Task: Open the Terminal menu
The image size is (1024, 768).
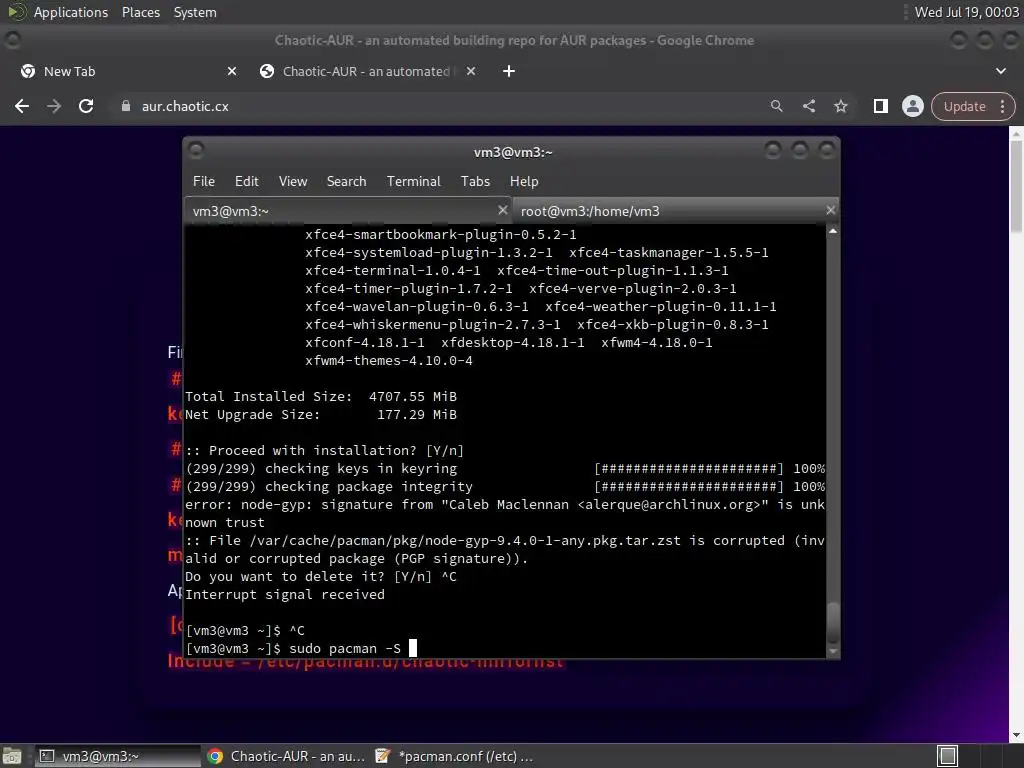Action: point(413,182)
